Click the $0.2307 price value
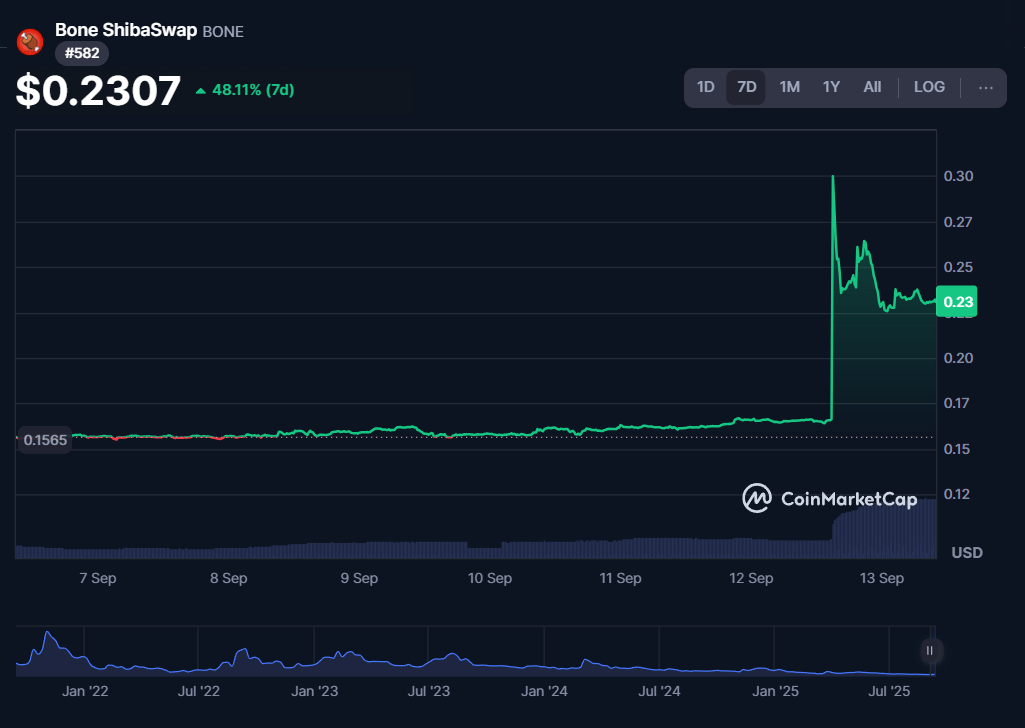This screenshot has width=1025, height=728. 98,90
